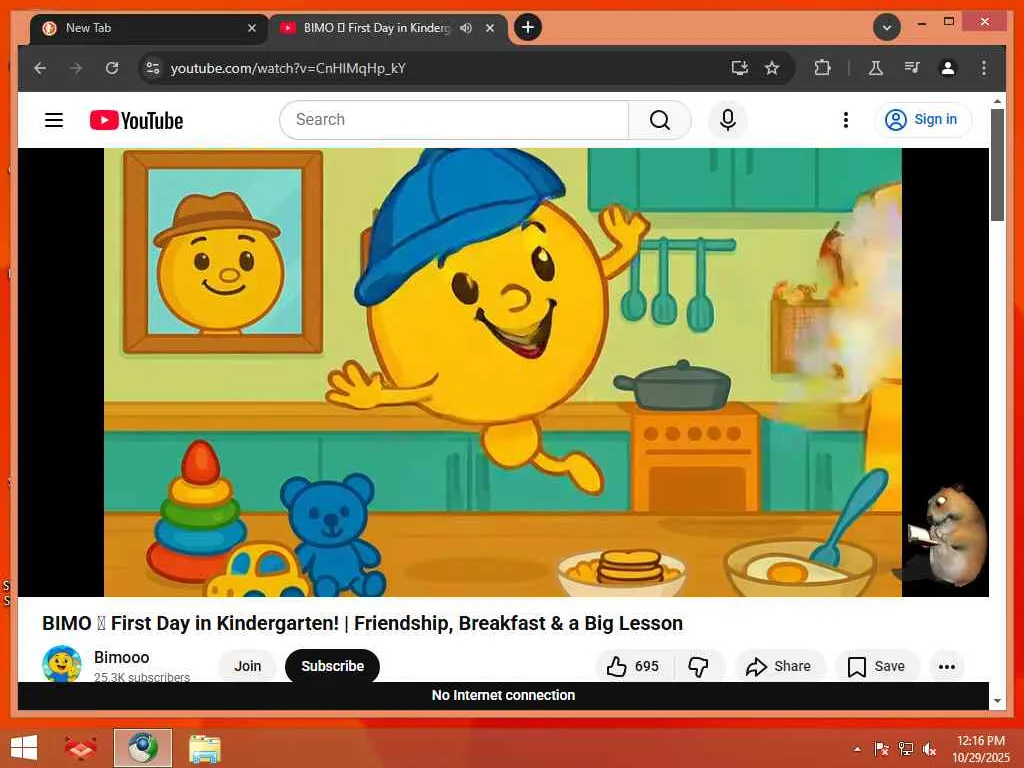Open more actions ellipsis below video
1024x768 pixels.
946,666
